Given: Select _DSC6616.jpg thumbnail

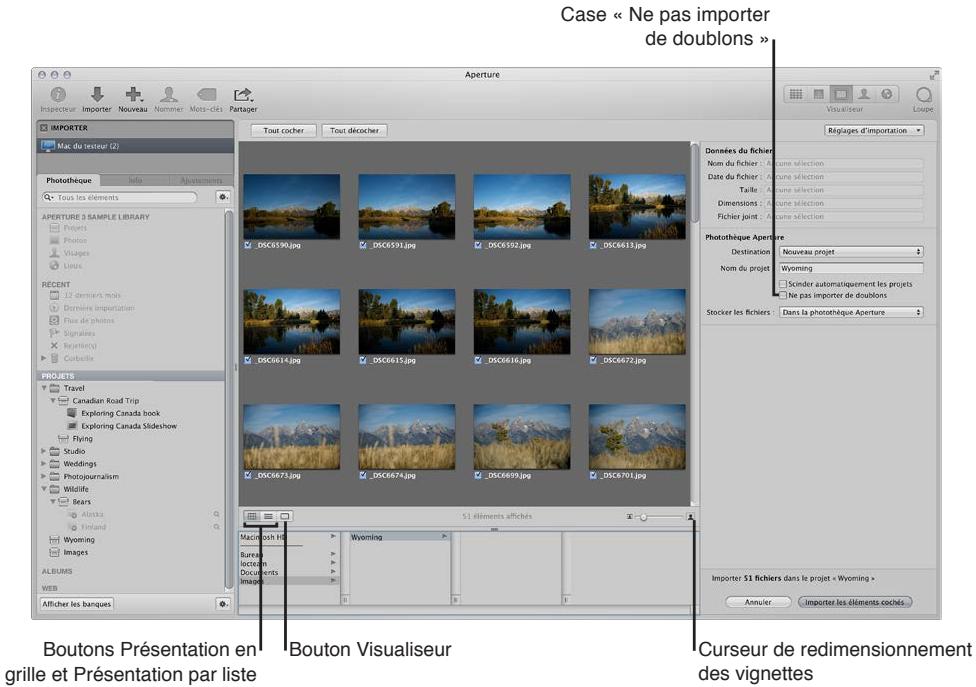Looking at the screenshot, I should [x=522, y=322].
